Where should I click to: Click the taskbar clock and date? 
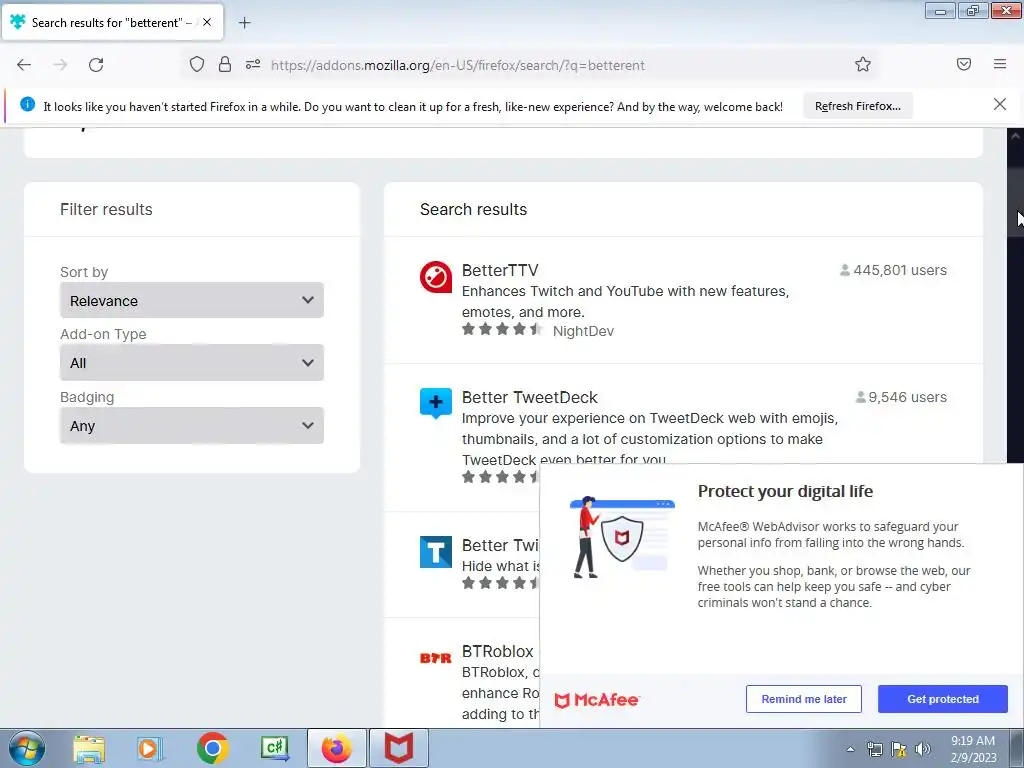tap(973, 749)
